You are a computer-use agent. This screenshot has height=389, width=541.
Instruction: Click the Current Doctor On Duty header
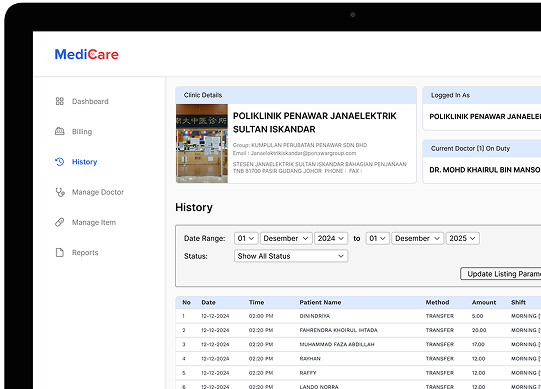pos(482,148)
